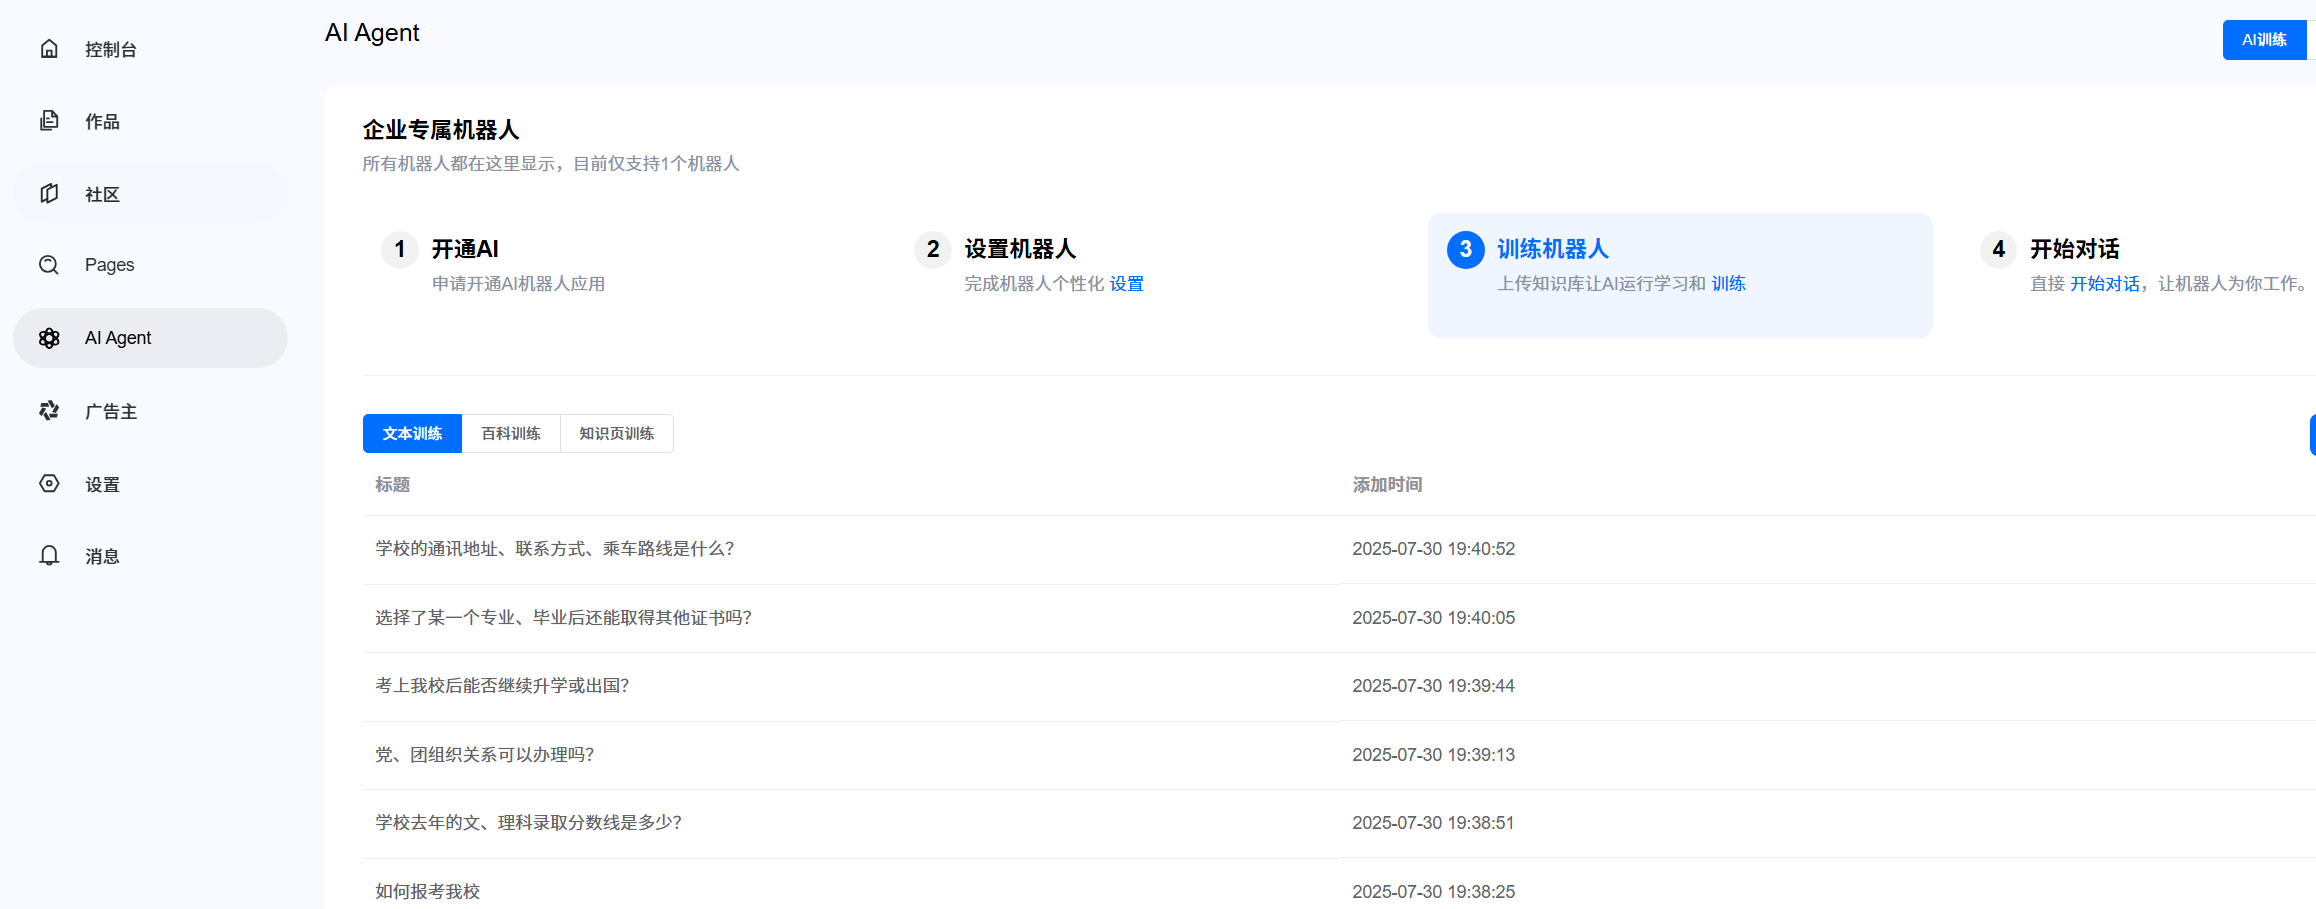Screen dimensions: 2316x909
Task: Select the Pages search icon
Action: tap(49, 265)
